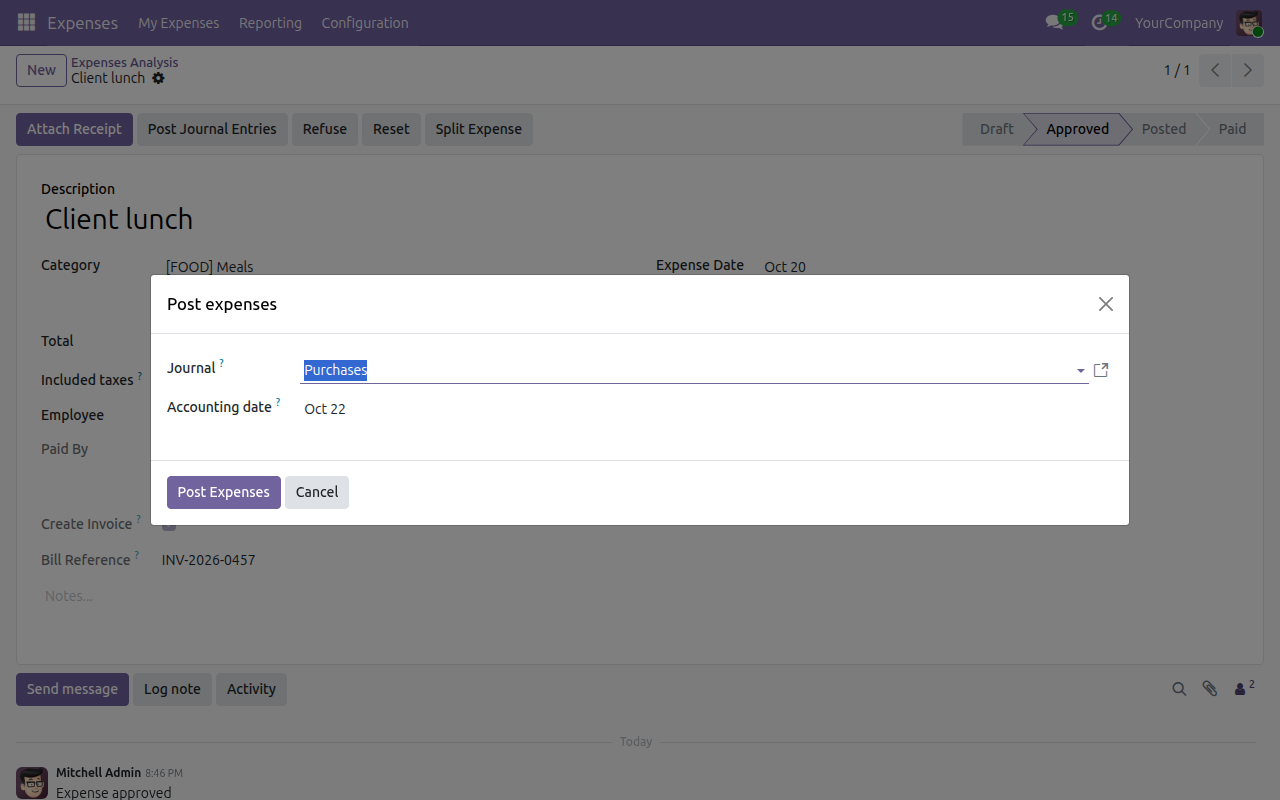The height and width of the screenshot is (800, 1280).
Task: Open the gear actions icon beside Client lunch
Action: point(158,78)
